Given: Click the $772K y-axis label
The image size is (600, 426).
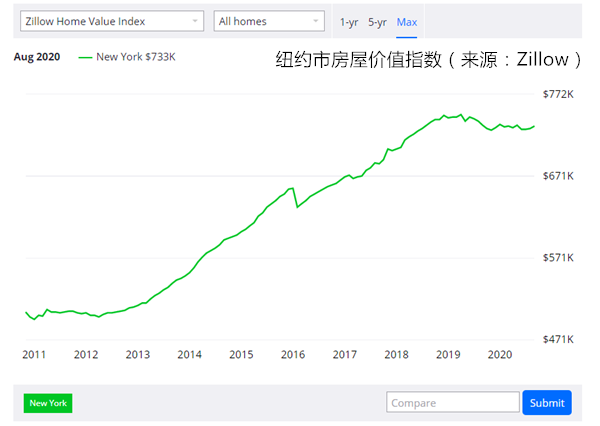Looking at the screenshot, I should (558, 94).
